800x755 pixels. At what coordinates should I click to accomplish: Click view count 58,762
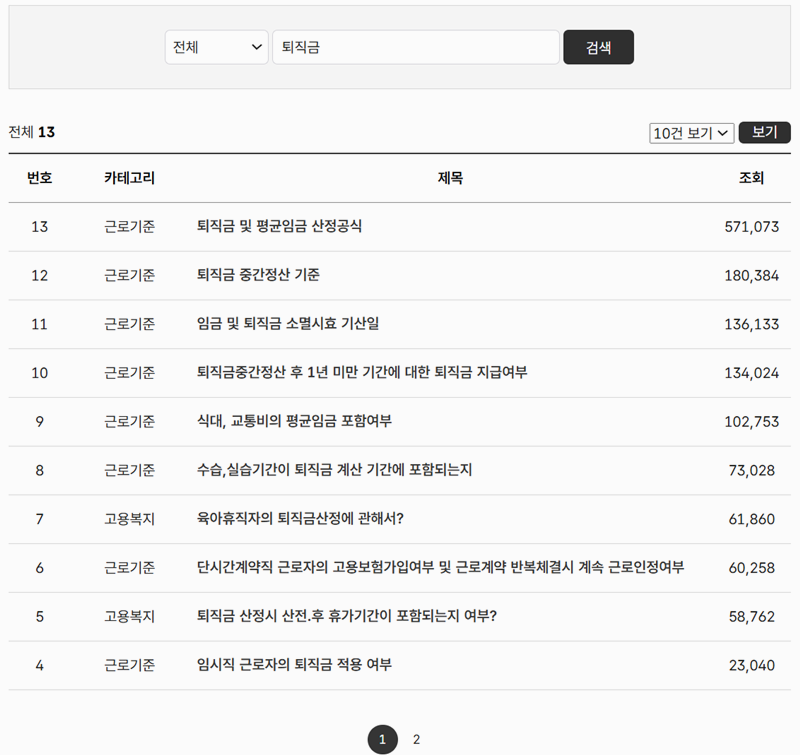pyautogui.click(x=752, y=616)
